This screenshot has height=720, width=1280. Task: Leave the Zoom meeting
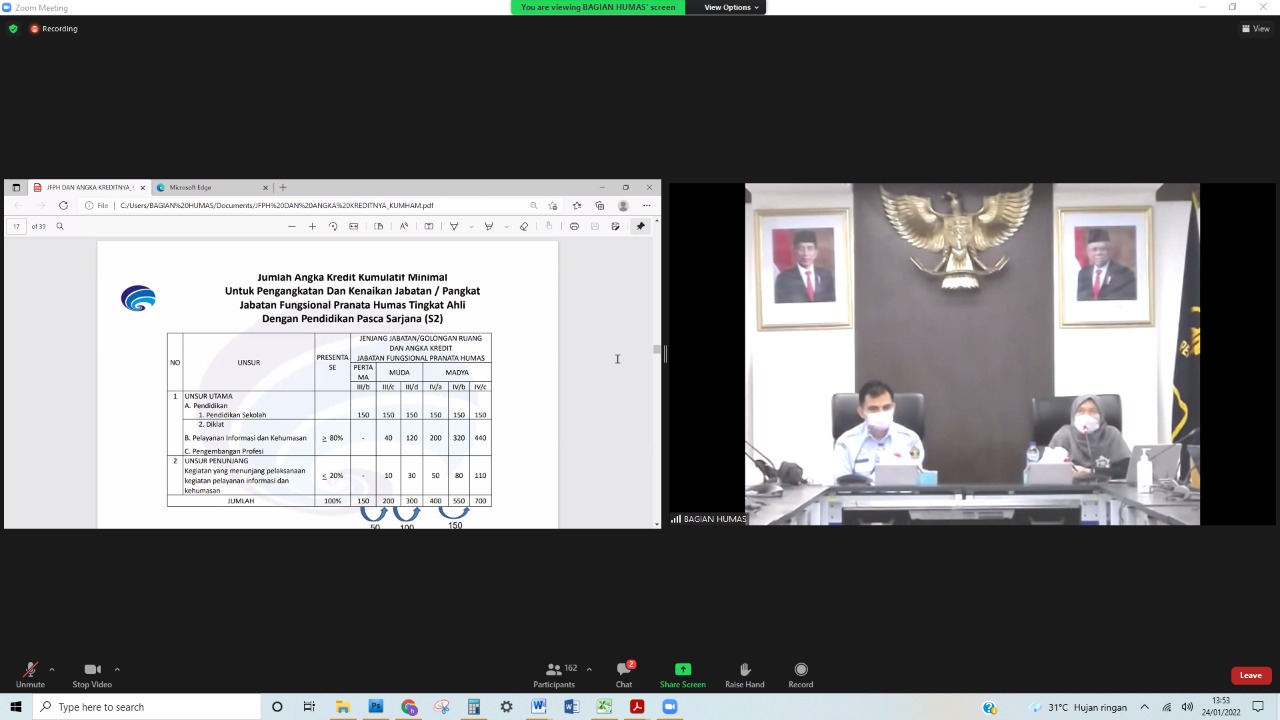[1250, 675]
